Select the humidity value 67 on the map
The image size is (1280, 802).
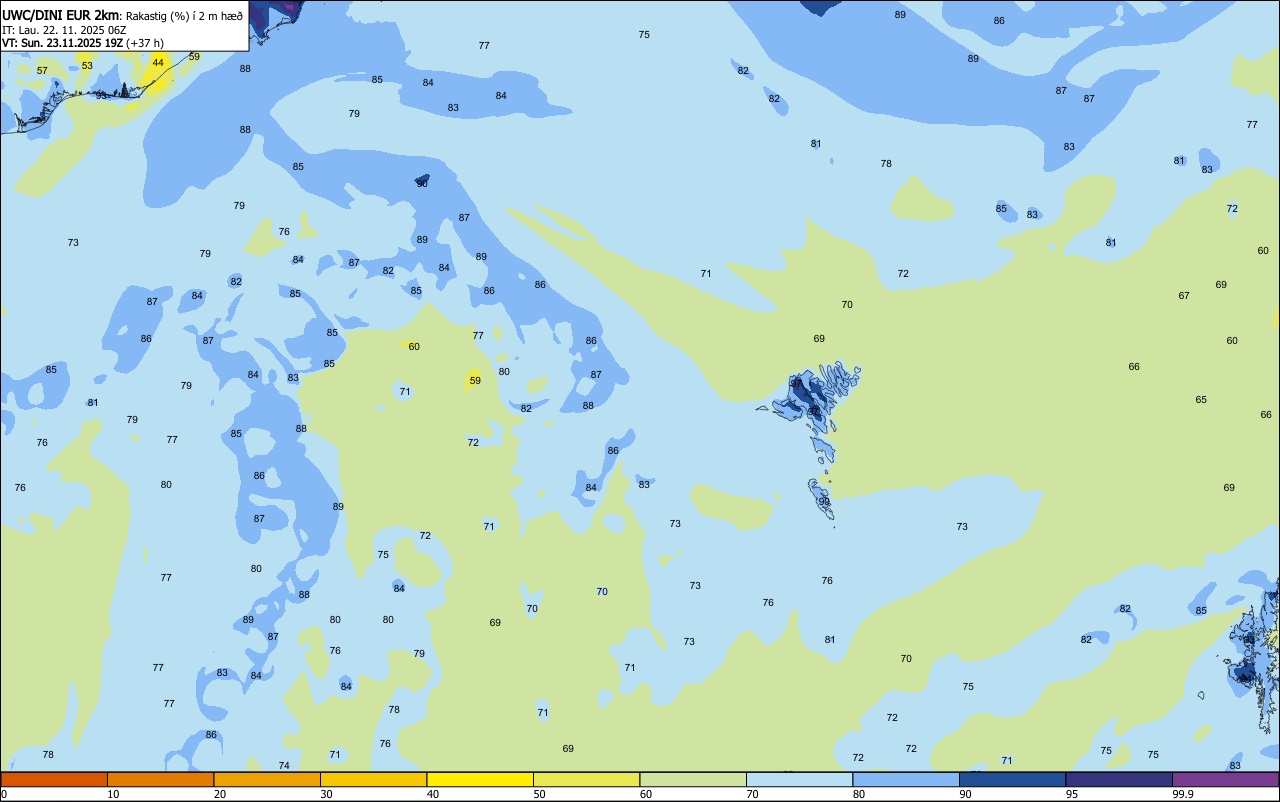pos(1184,296)
